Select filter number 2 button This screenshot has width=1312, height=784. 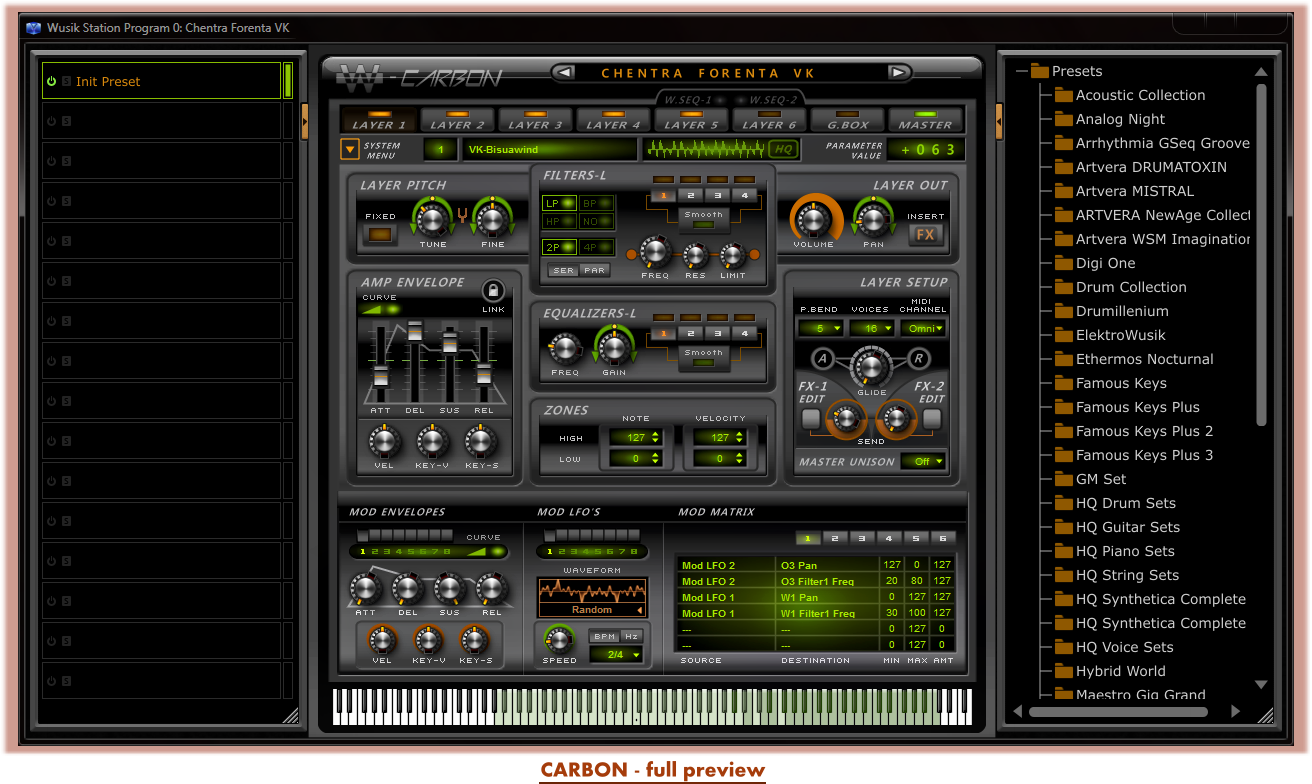pyautogui.click(x=690, y=195)
